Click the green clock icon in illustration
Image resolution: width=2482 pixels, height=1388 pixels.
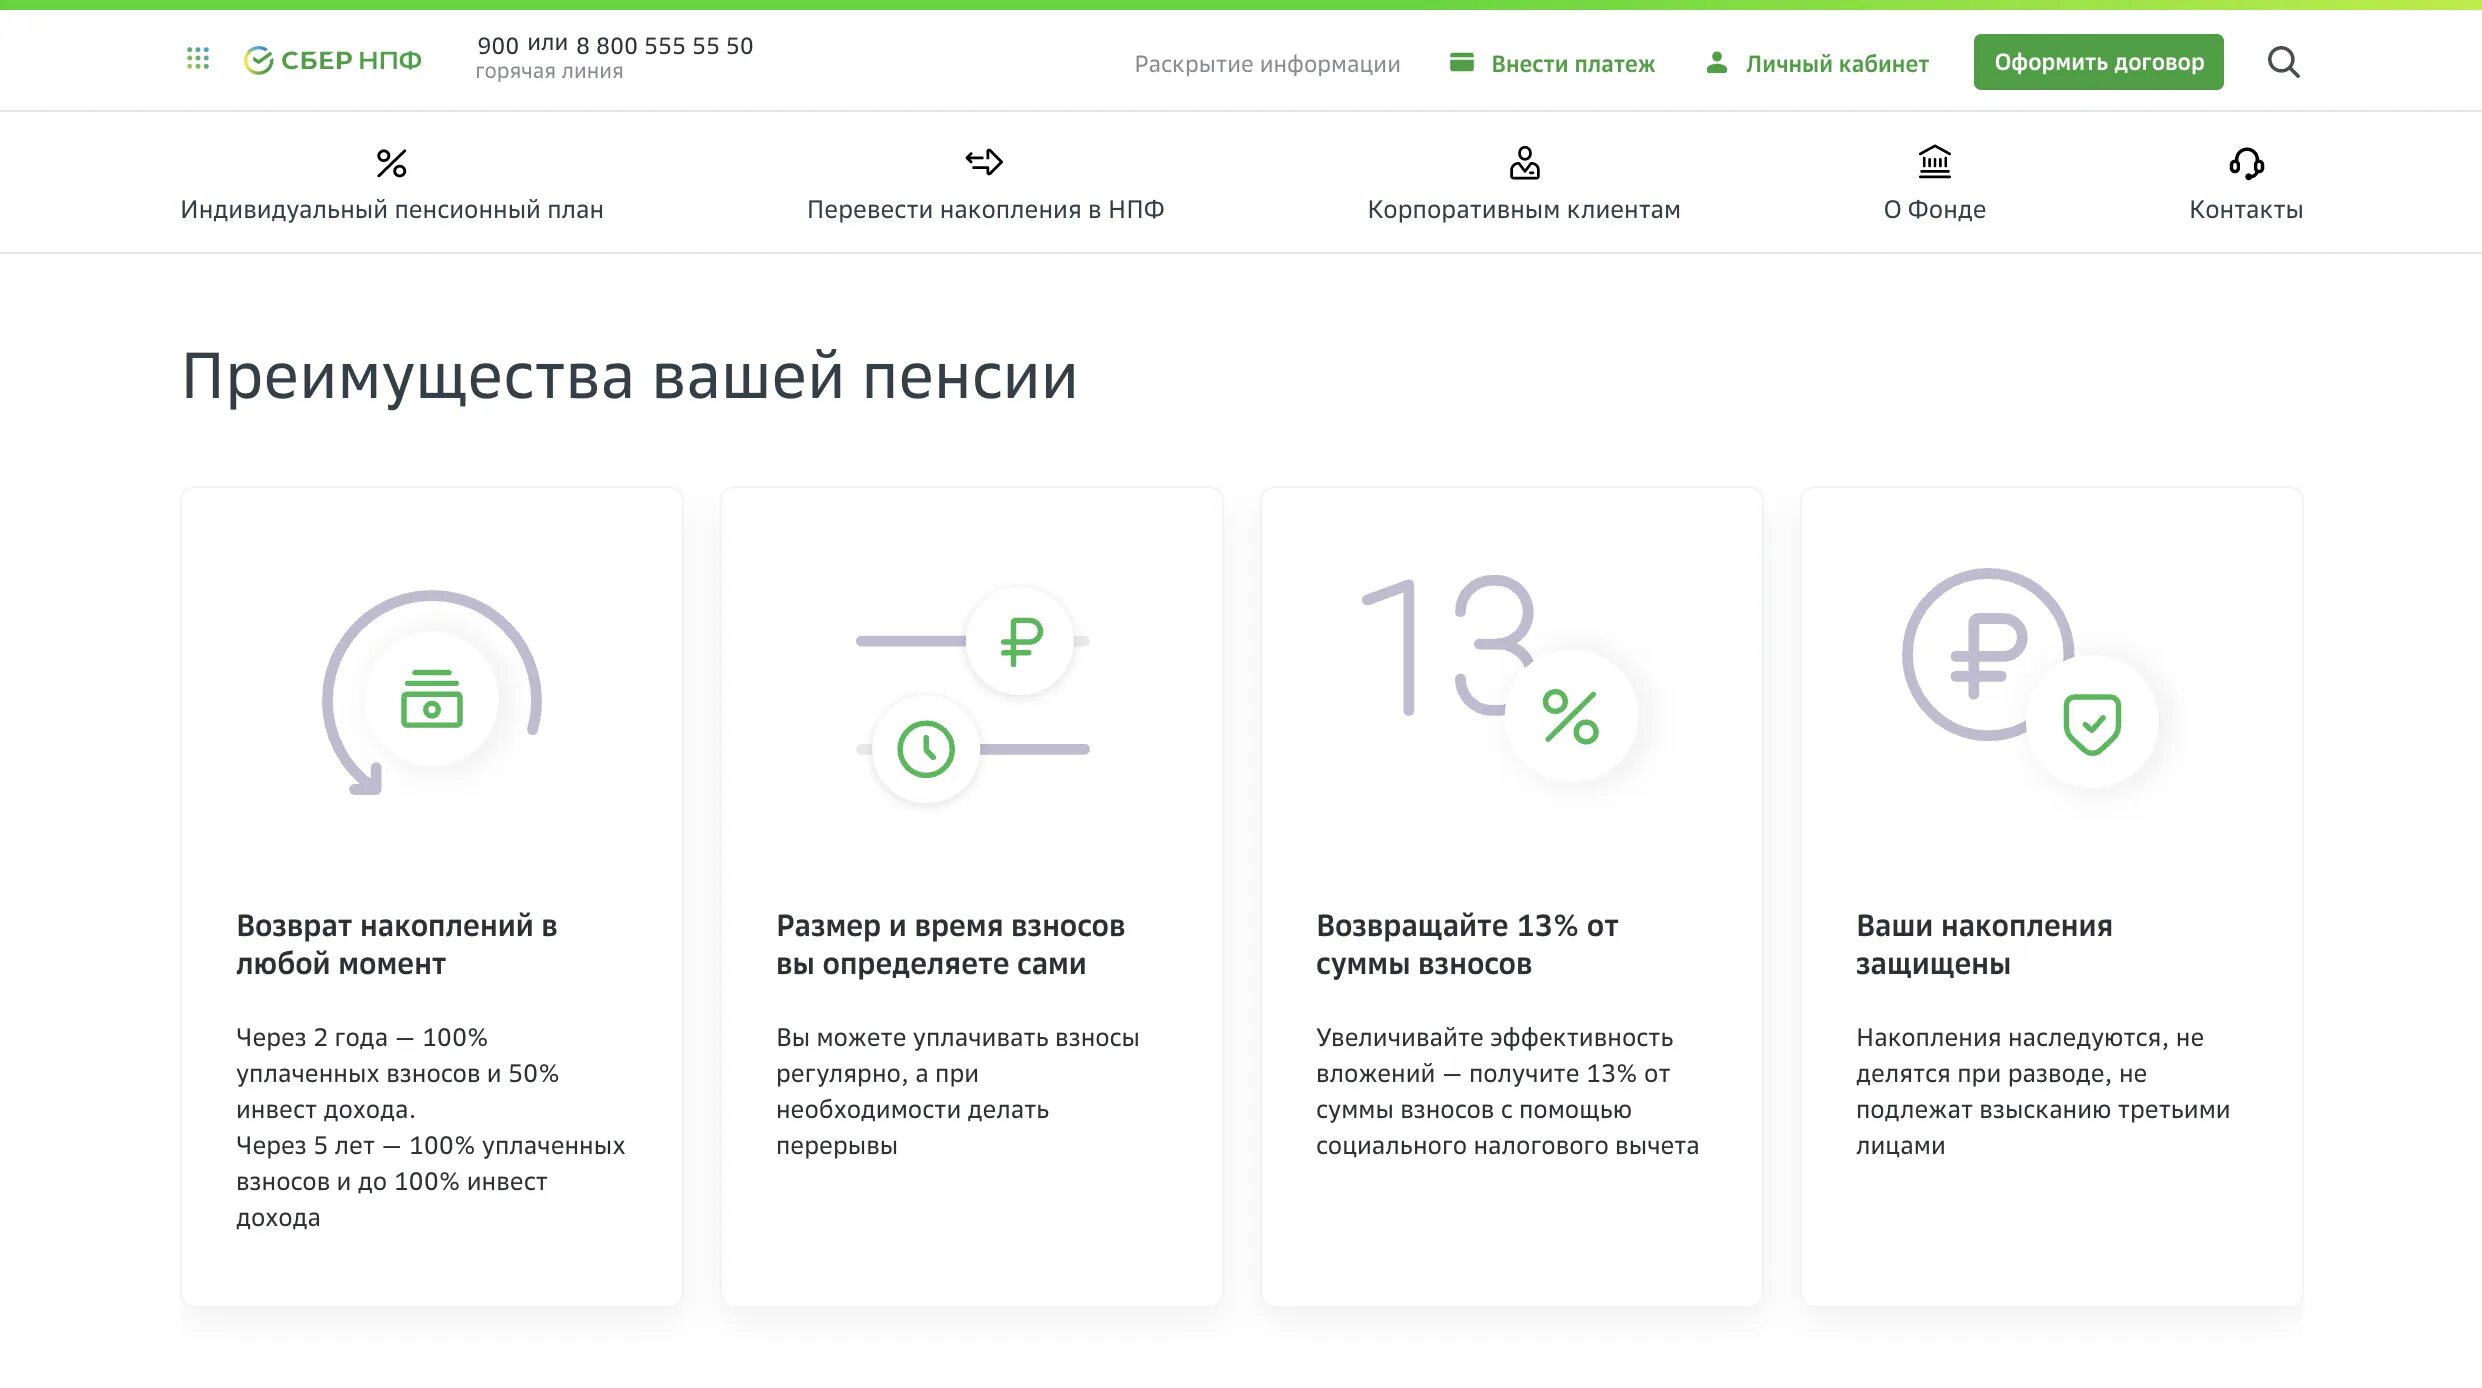[x=926, y=749]
